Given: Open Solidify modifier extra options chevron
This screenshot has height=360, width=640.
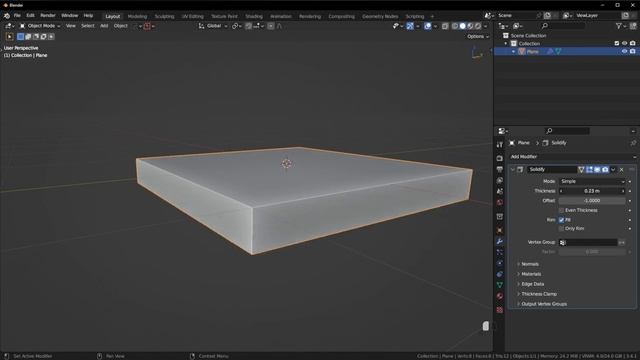Looking at the screenshot, I should tap(613, 169).
